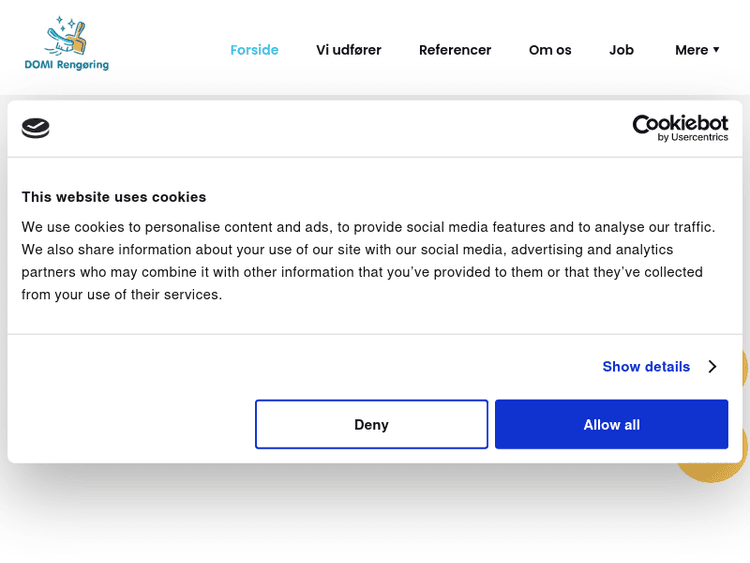This screenshot has height=563, width=750.
Task: Click the 'This website uses cookies' heading
Action: [114, 197]
